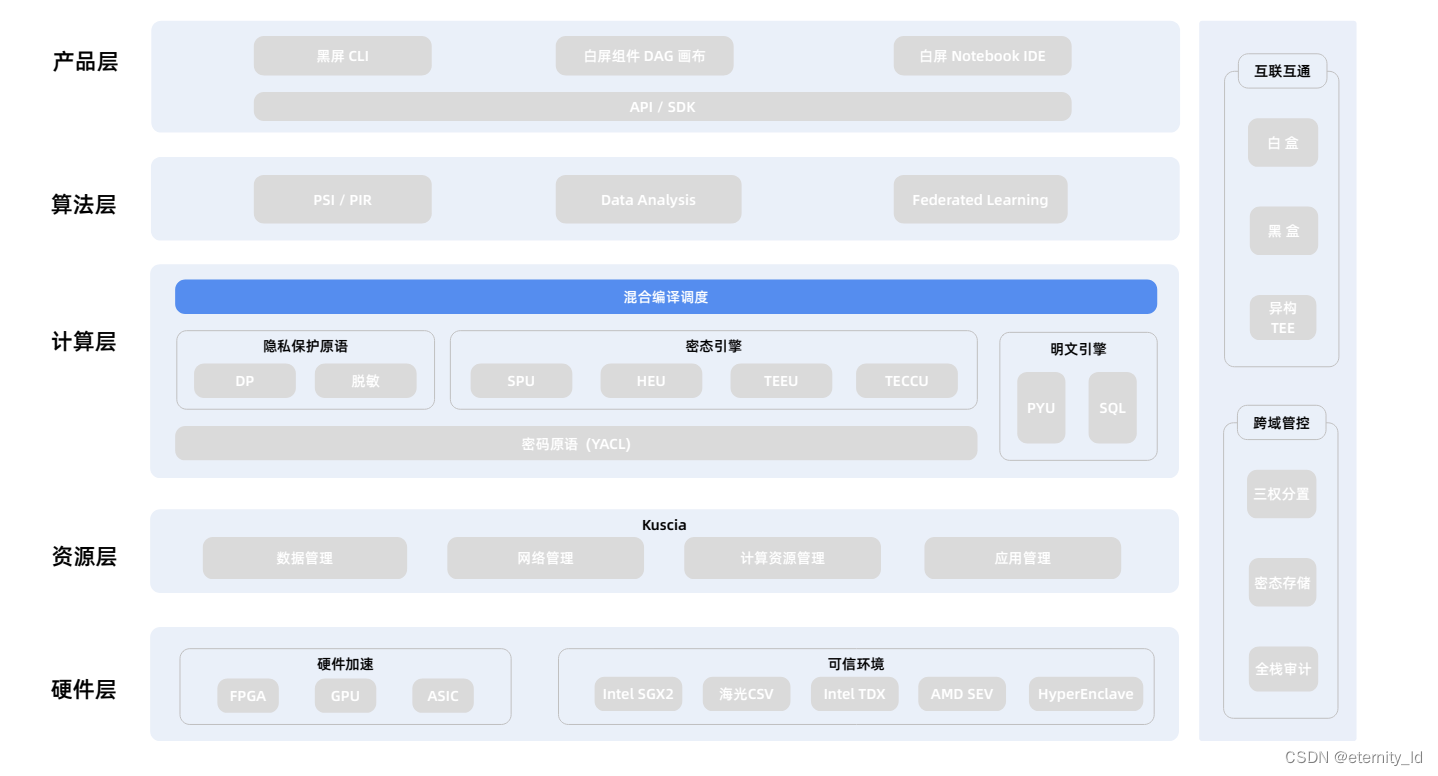Click the 硬件层 layer label
The width and height of the screenshot is (1438, 776).
tap(84, 690)
